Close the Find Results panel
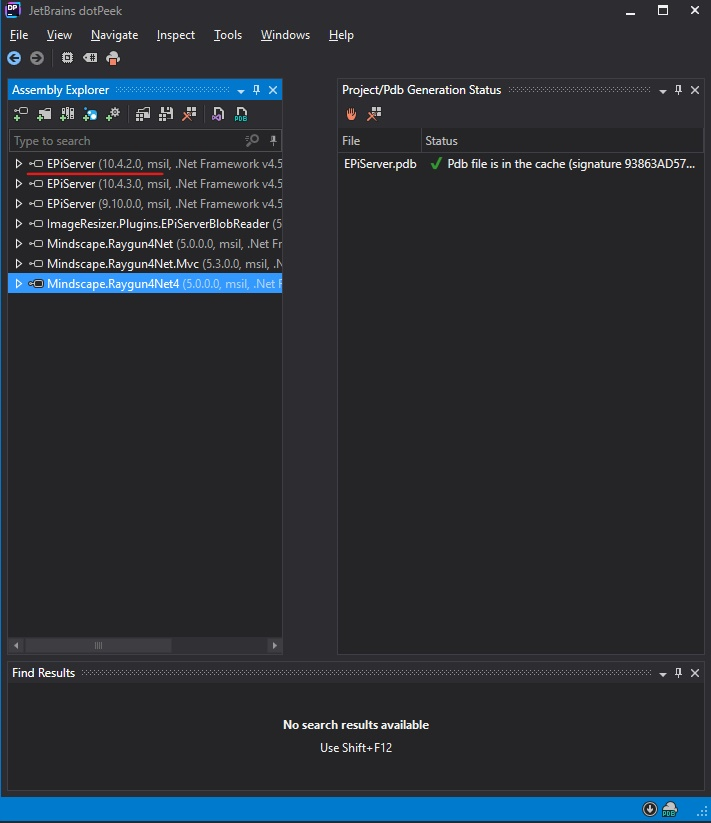The width and height of the screenshot is (711, 823). (695, 672)
